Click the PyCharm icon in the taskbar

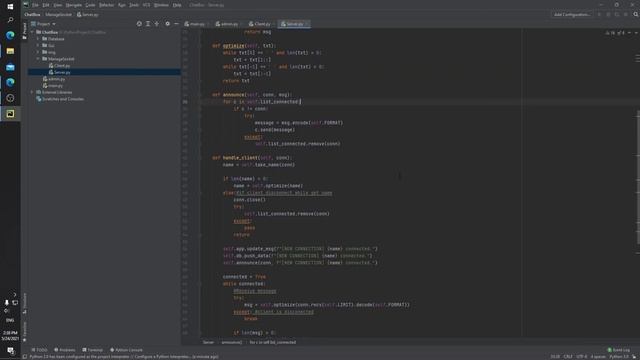tap(10, 114)
